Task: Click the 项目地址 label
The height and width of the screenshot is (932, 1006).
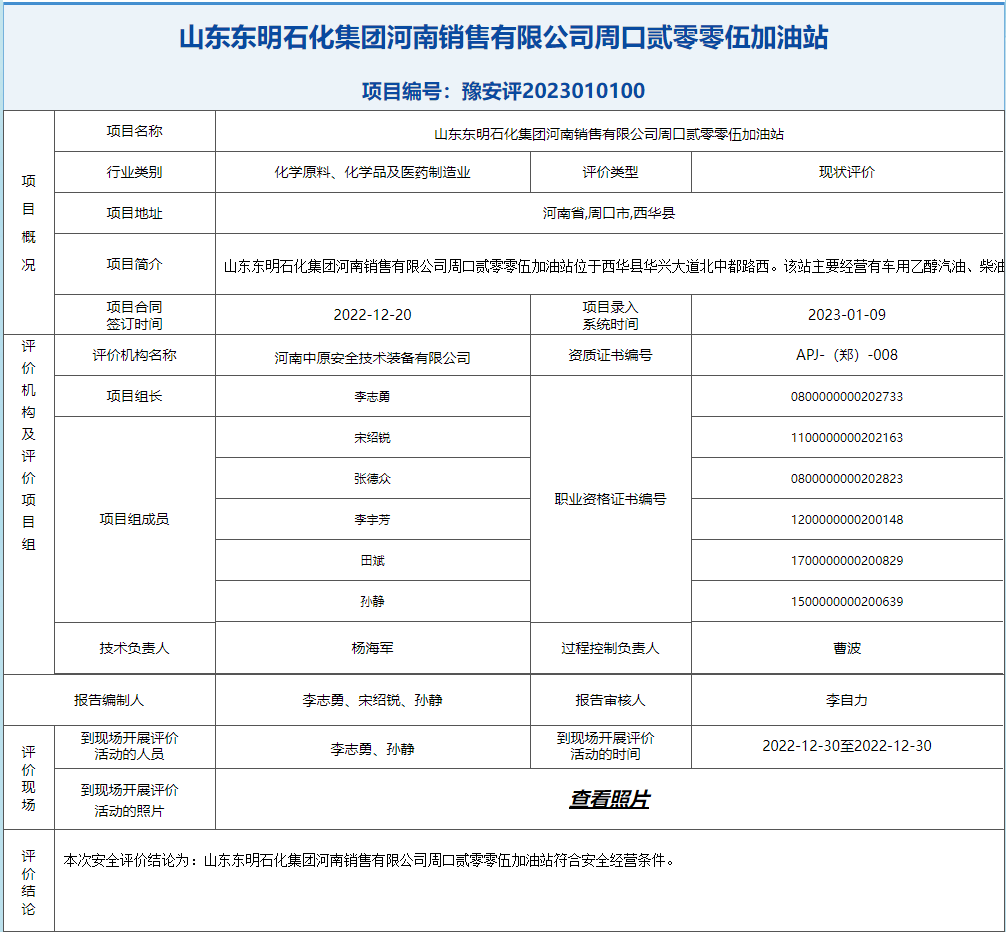Action: [135, 213]
